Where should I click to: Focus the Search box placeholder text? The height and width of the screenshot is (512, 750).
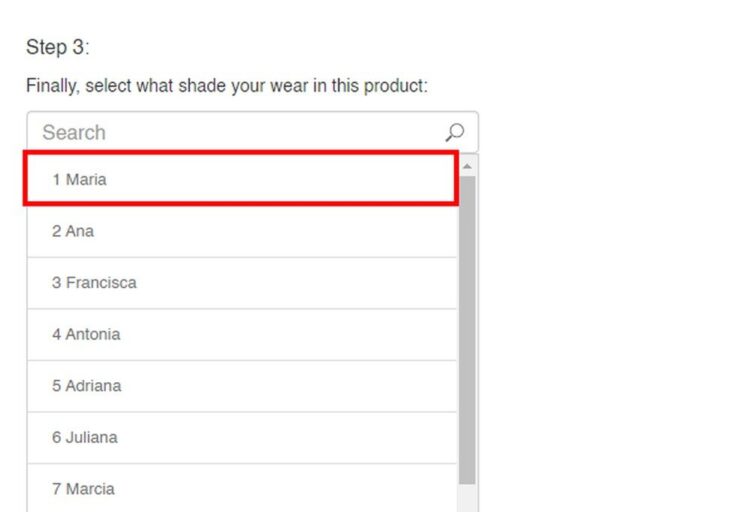pos(74,132)
